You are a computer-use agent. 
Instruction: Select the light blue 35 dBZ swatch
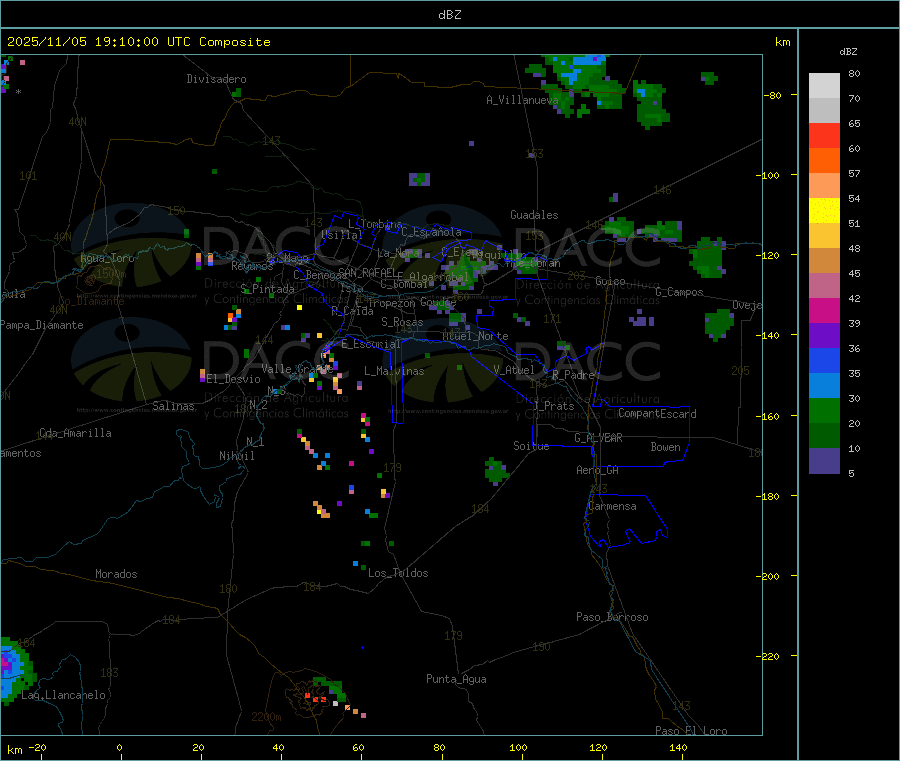pyautogui.click(x=824, y=385)
